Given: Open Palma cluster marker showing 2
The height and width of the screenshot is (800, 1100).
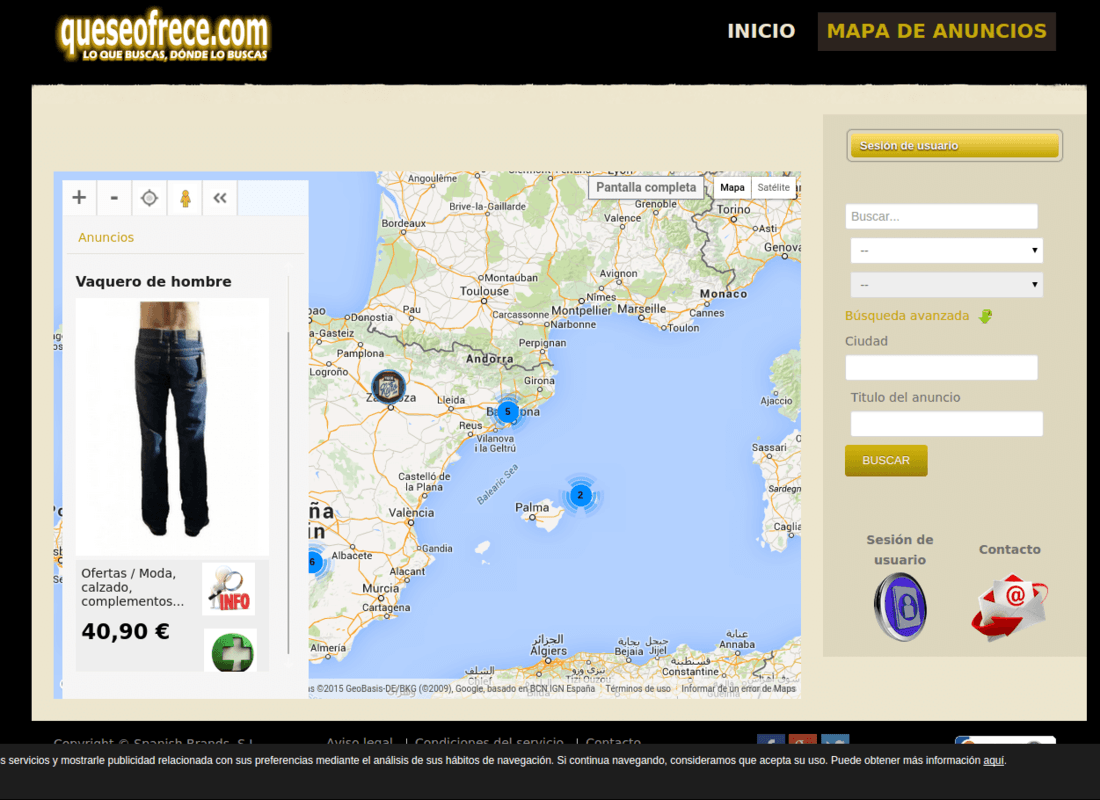Looking at the screenshot, I should [x=580, y=495].
